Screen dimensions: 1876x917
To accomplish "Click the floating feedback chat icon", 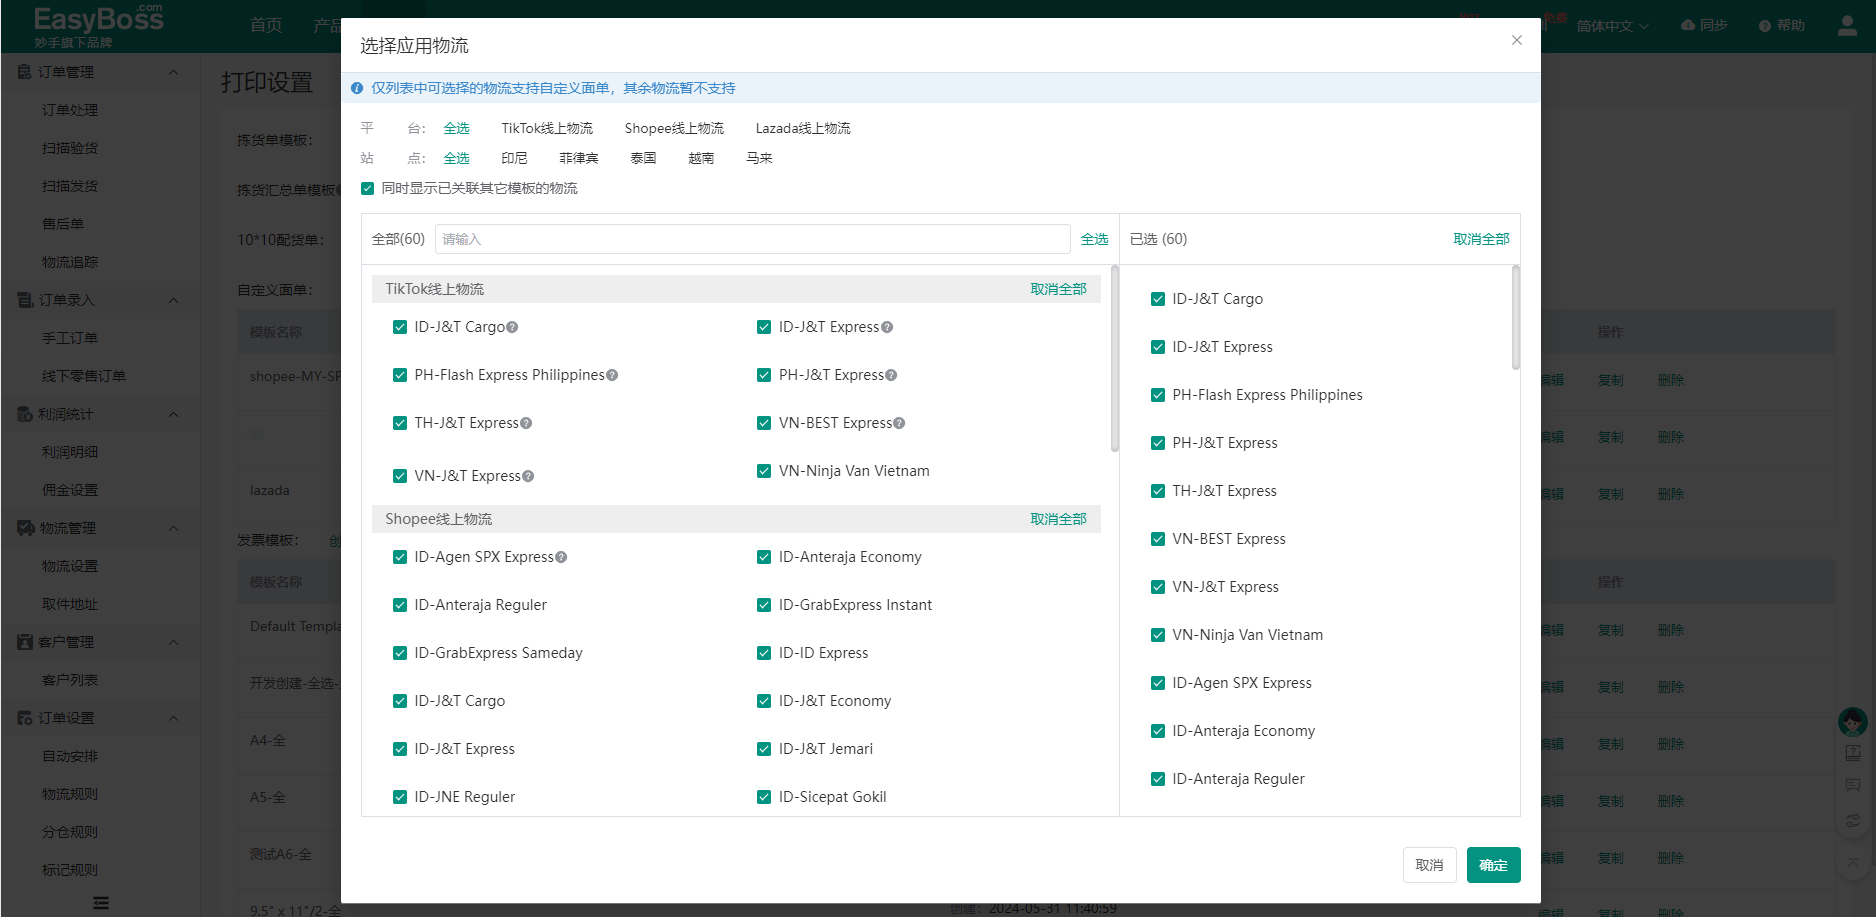I will [x=1853, y=786].
